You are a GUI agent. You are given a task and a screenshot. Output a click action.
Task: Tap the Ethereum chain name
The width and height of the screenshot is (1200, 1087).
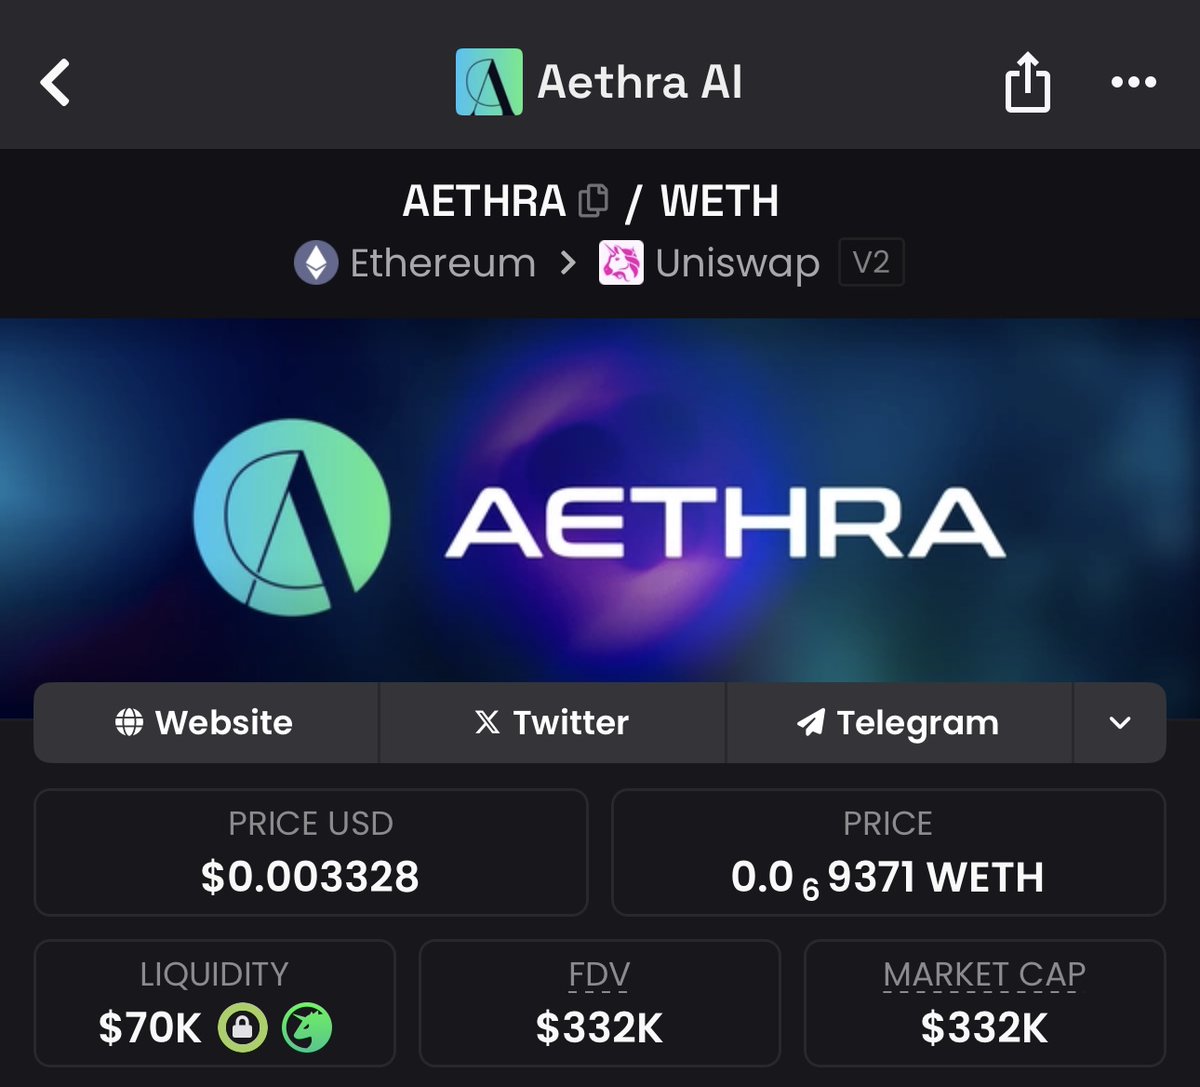(x=443, y=264)
